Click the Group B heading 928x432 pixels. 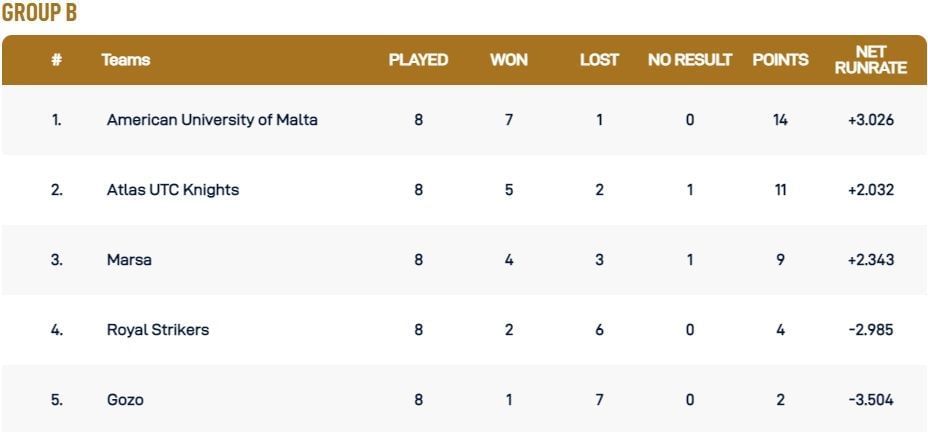[x=40, y=14]
